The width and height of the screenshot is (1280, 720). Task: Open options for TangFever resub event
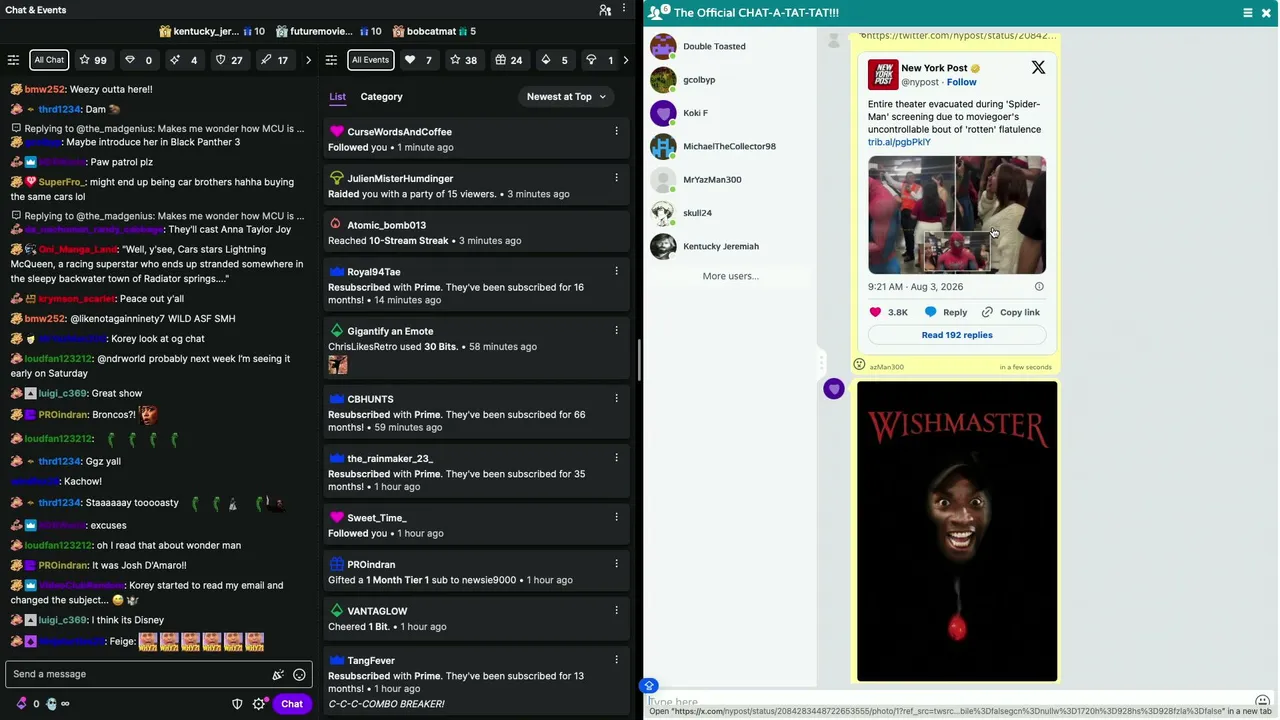[x=616, y=660]
